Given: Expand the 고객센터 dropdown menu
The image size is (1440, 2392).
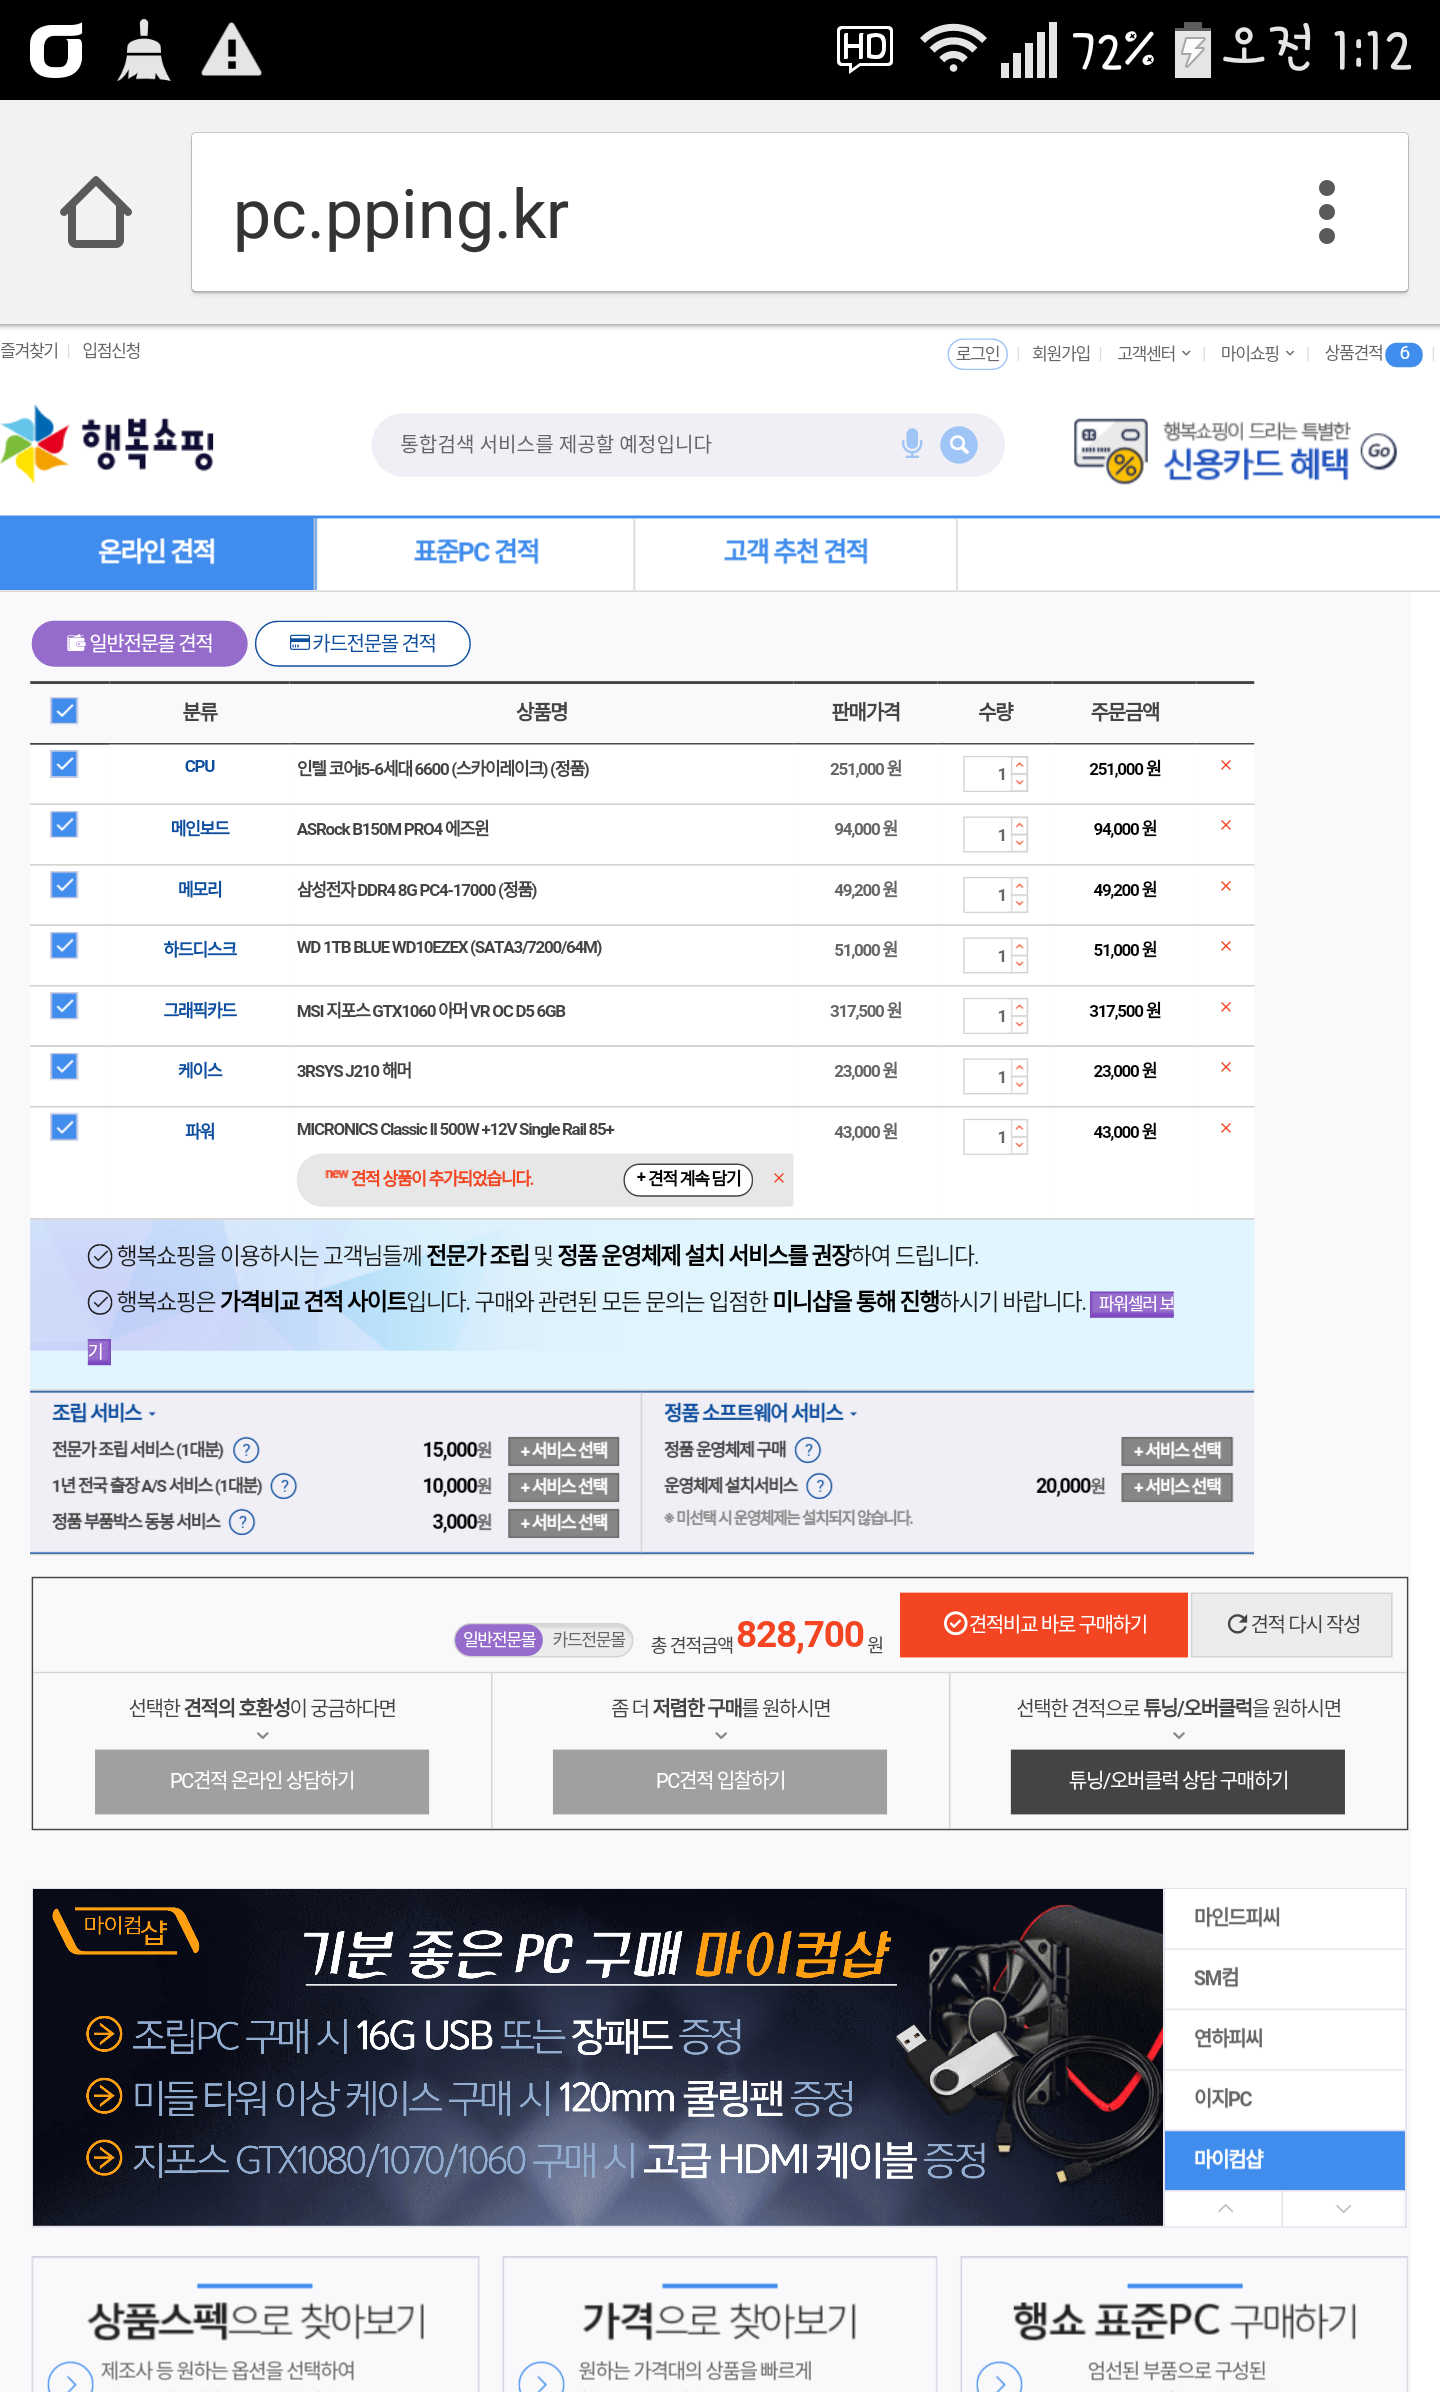Looking at the screenshot, I should point(1153,353).
